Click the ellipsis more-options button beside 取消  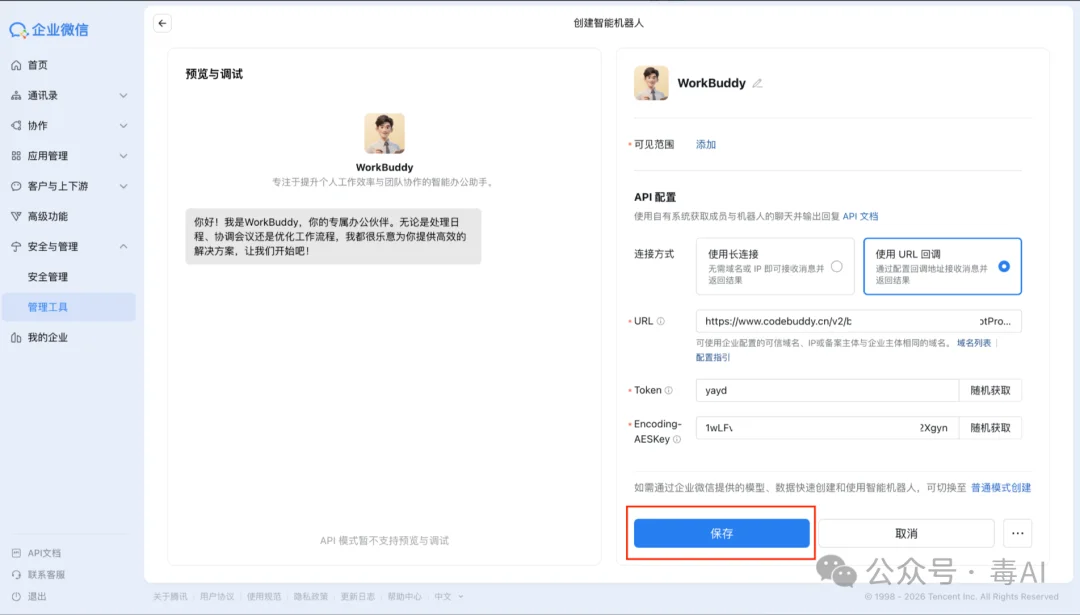click(x=1018, y=533)
